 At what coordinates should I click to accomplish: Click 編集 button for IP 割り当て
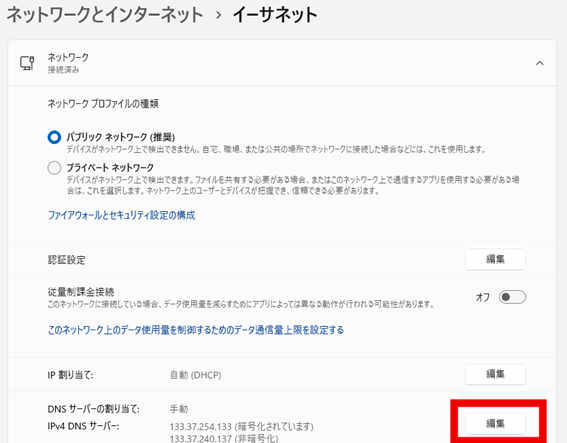495,374
